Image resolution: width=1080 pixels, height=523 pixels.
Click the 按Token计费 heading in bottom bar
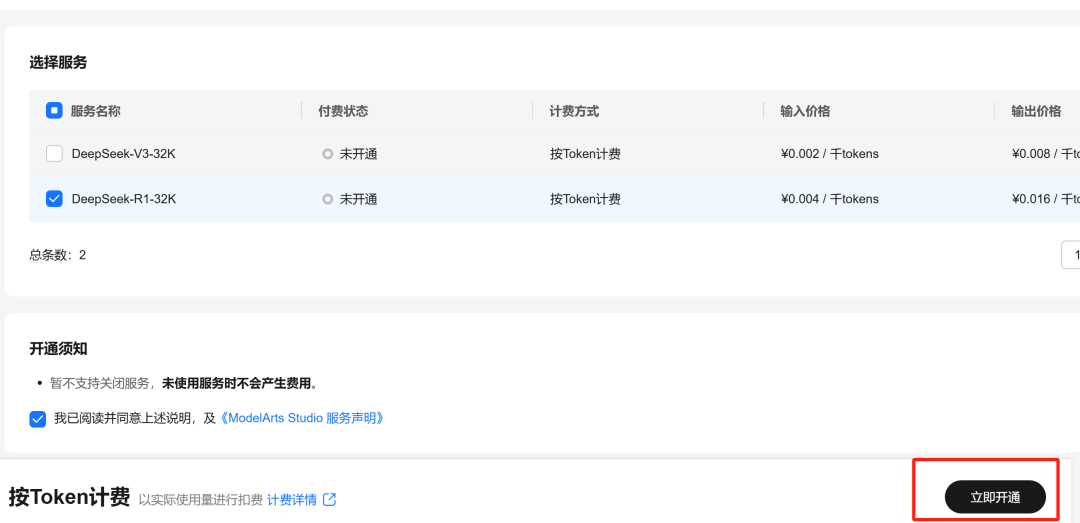point(70,497)
